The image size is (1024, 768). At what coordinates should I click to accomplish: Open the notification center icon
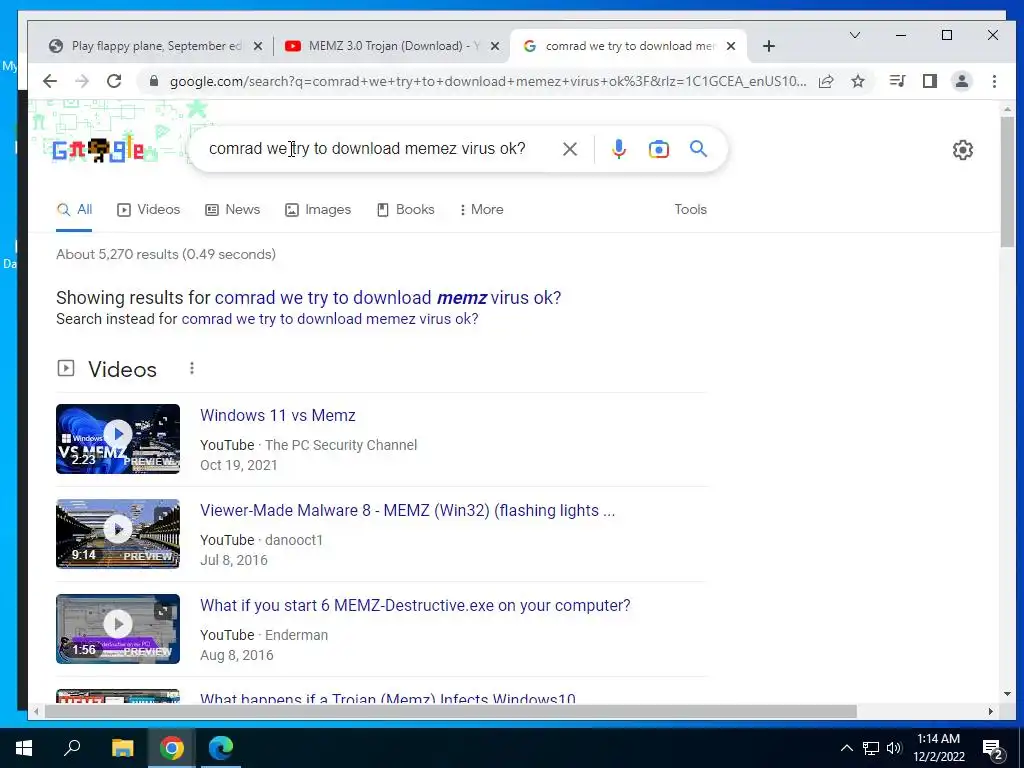click(x=993, y=750)
